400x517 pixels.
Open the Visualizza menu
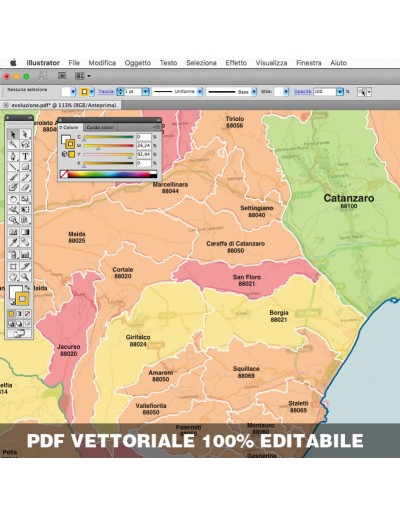tap(271, 63)
